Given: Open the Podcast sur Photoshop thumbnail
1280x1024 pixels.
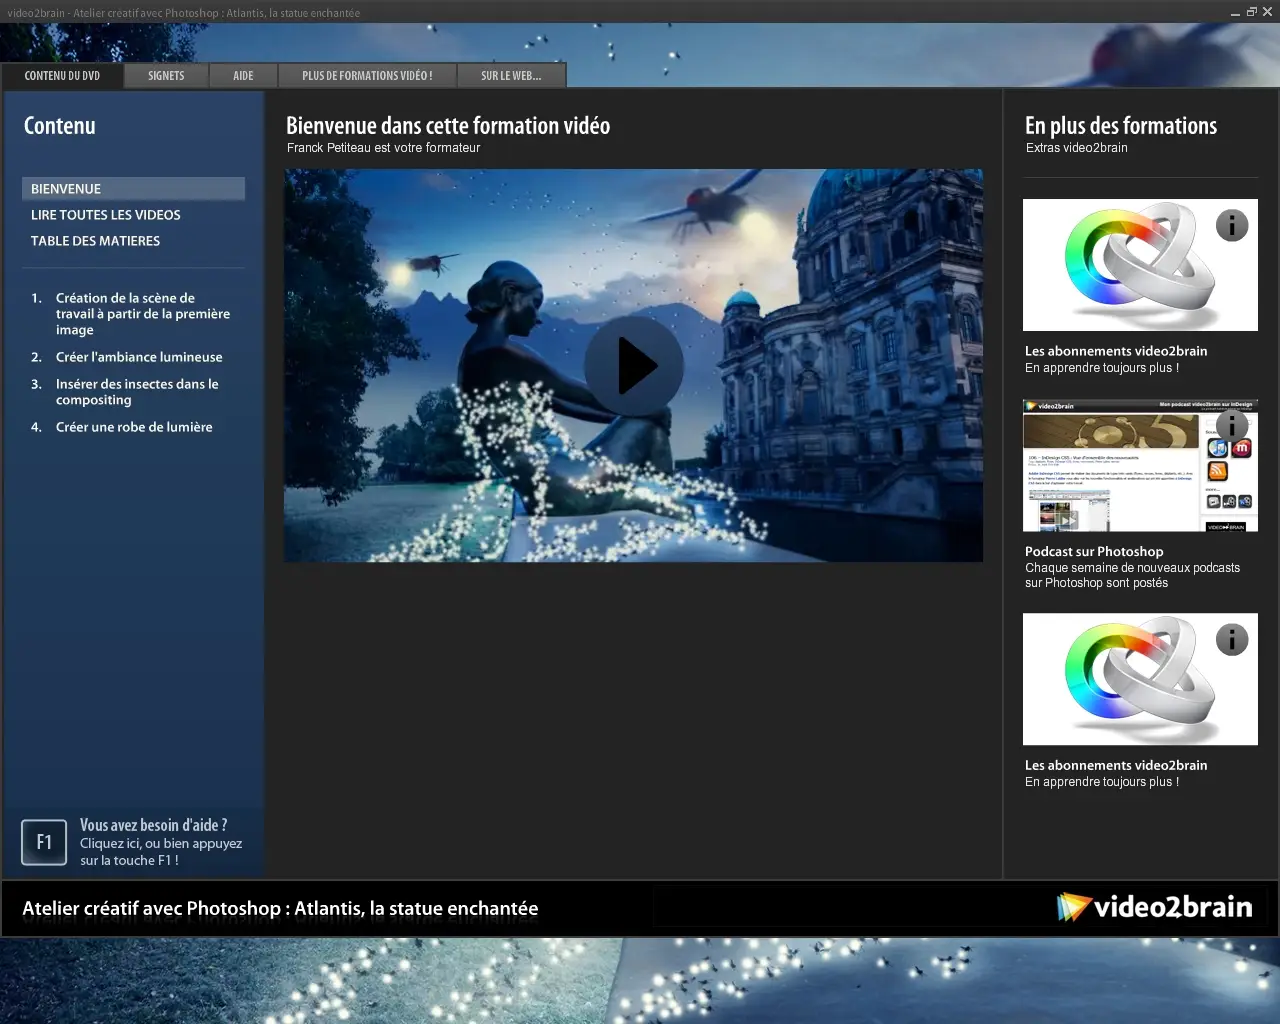Looking at the screenshot, I should point(1140,466).
